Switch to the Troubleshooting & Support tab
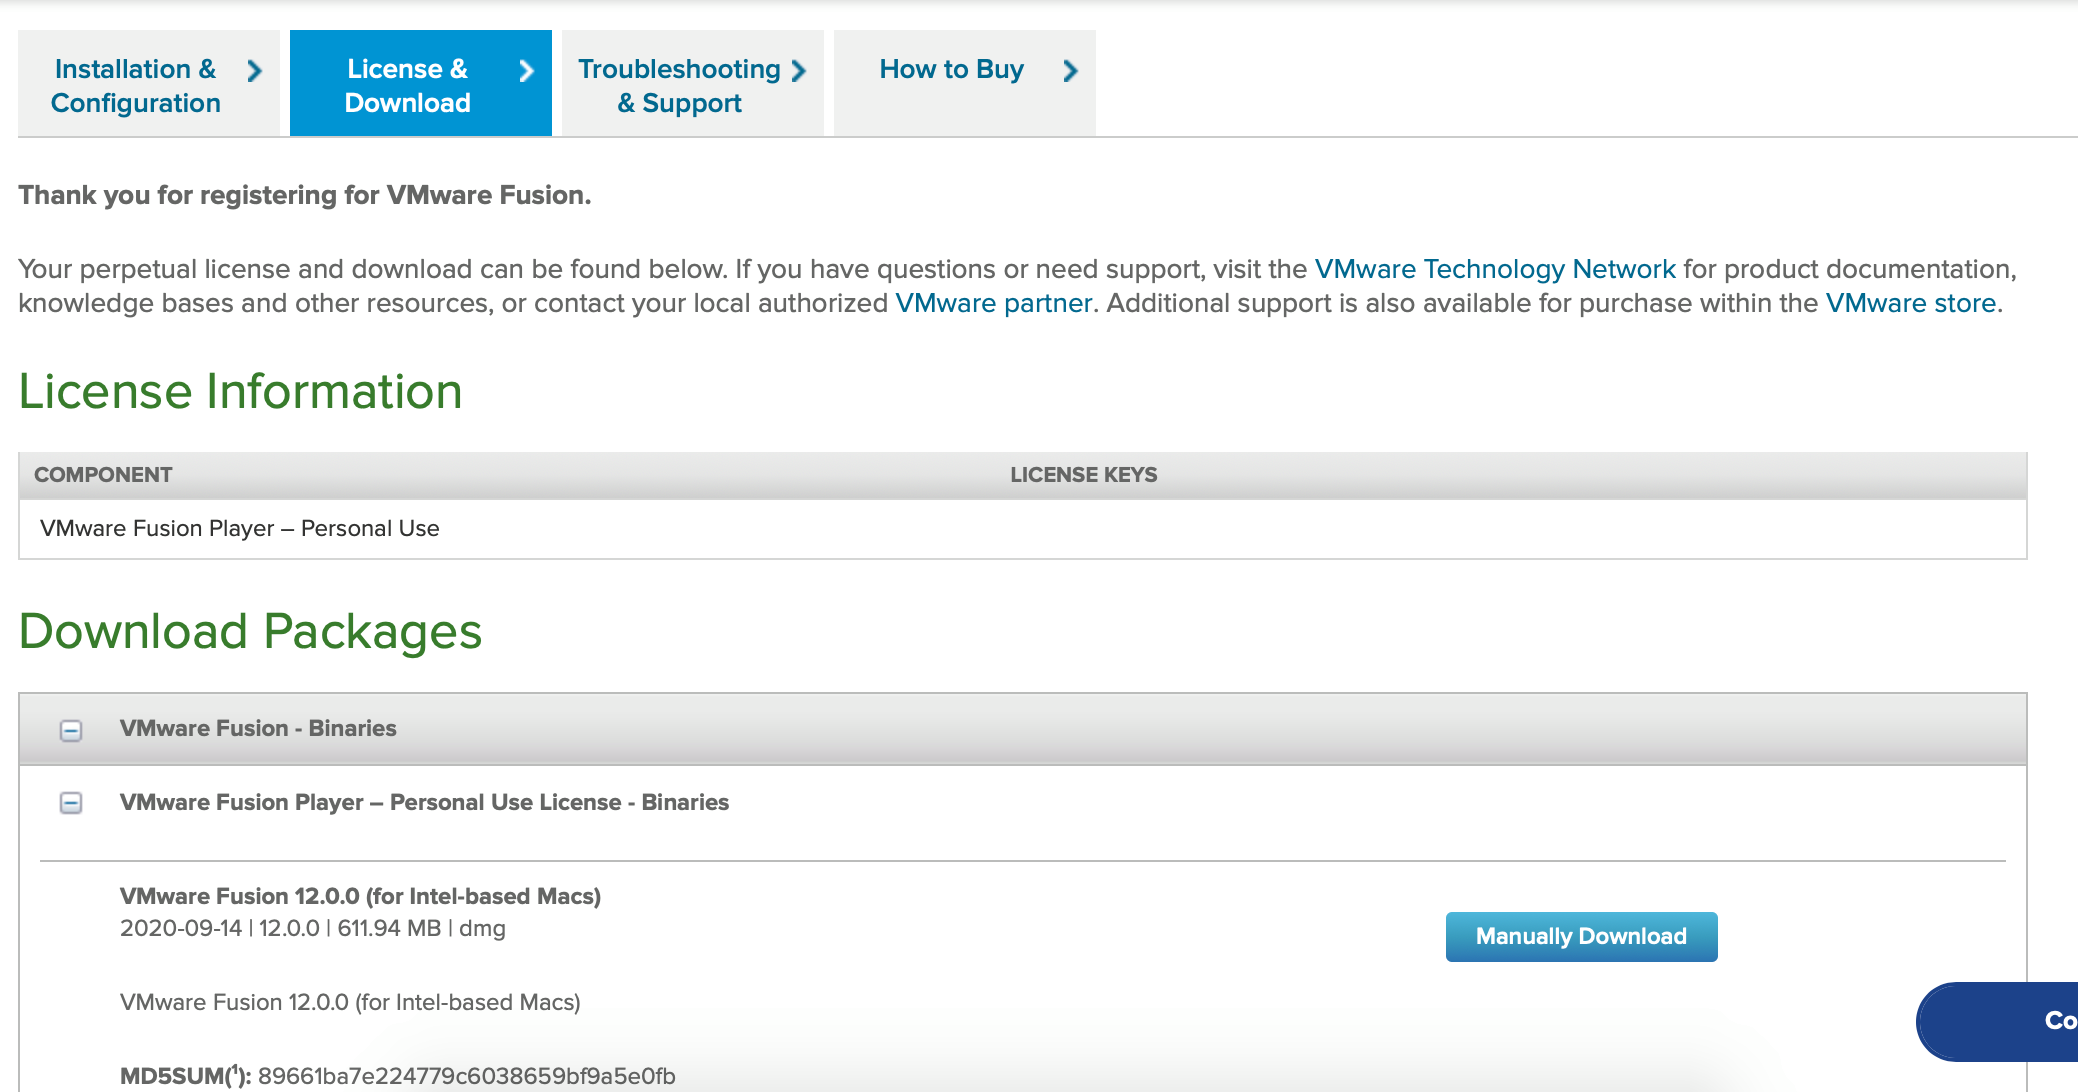 679,85
